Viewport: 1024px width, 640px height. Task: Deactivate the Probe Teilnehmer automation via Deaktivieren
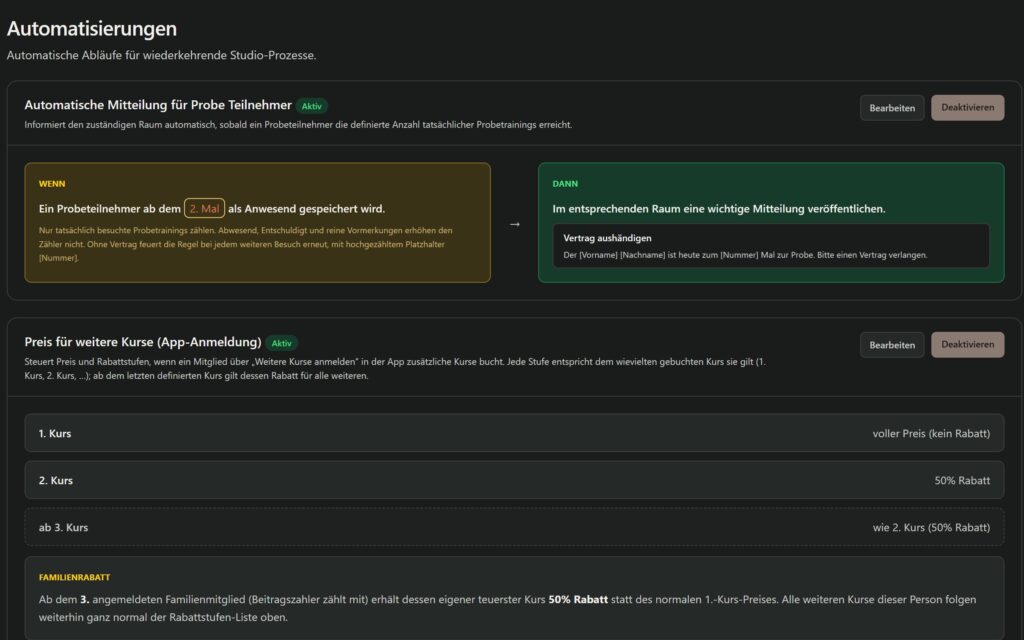click(x=967, y=108)
